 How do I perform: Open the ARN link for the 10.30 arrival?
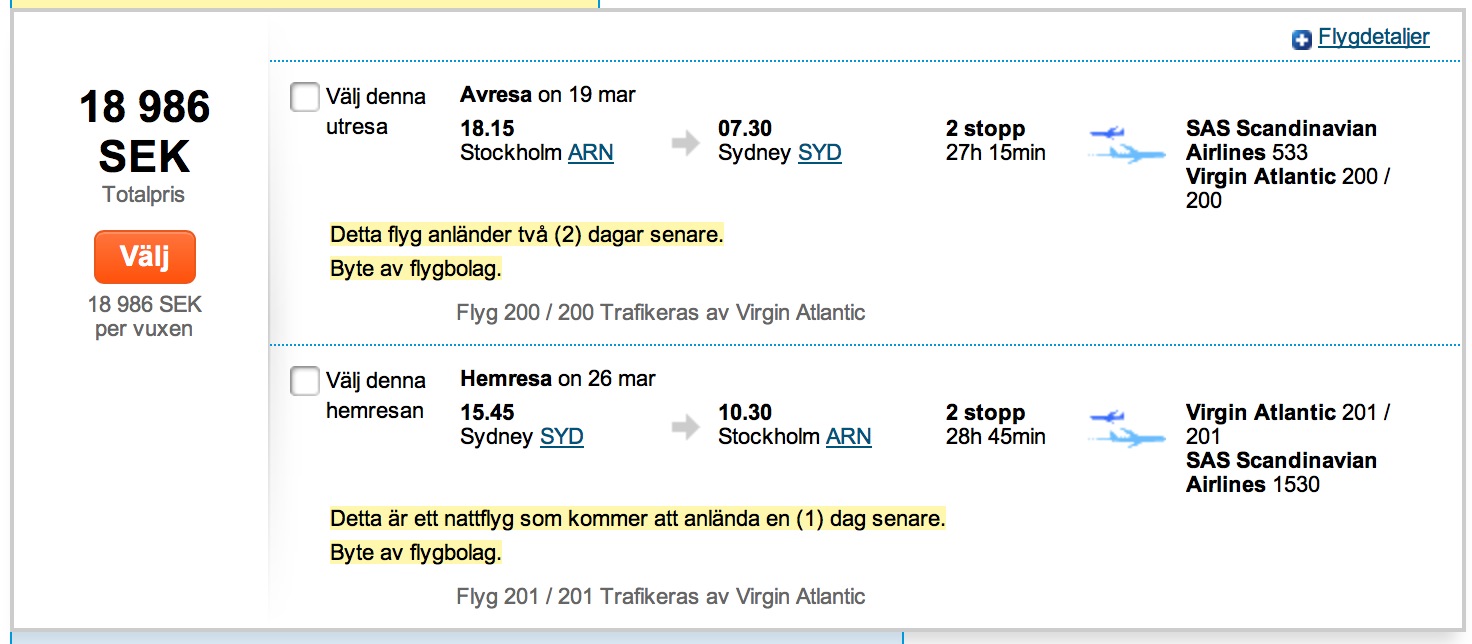point(848,437)
